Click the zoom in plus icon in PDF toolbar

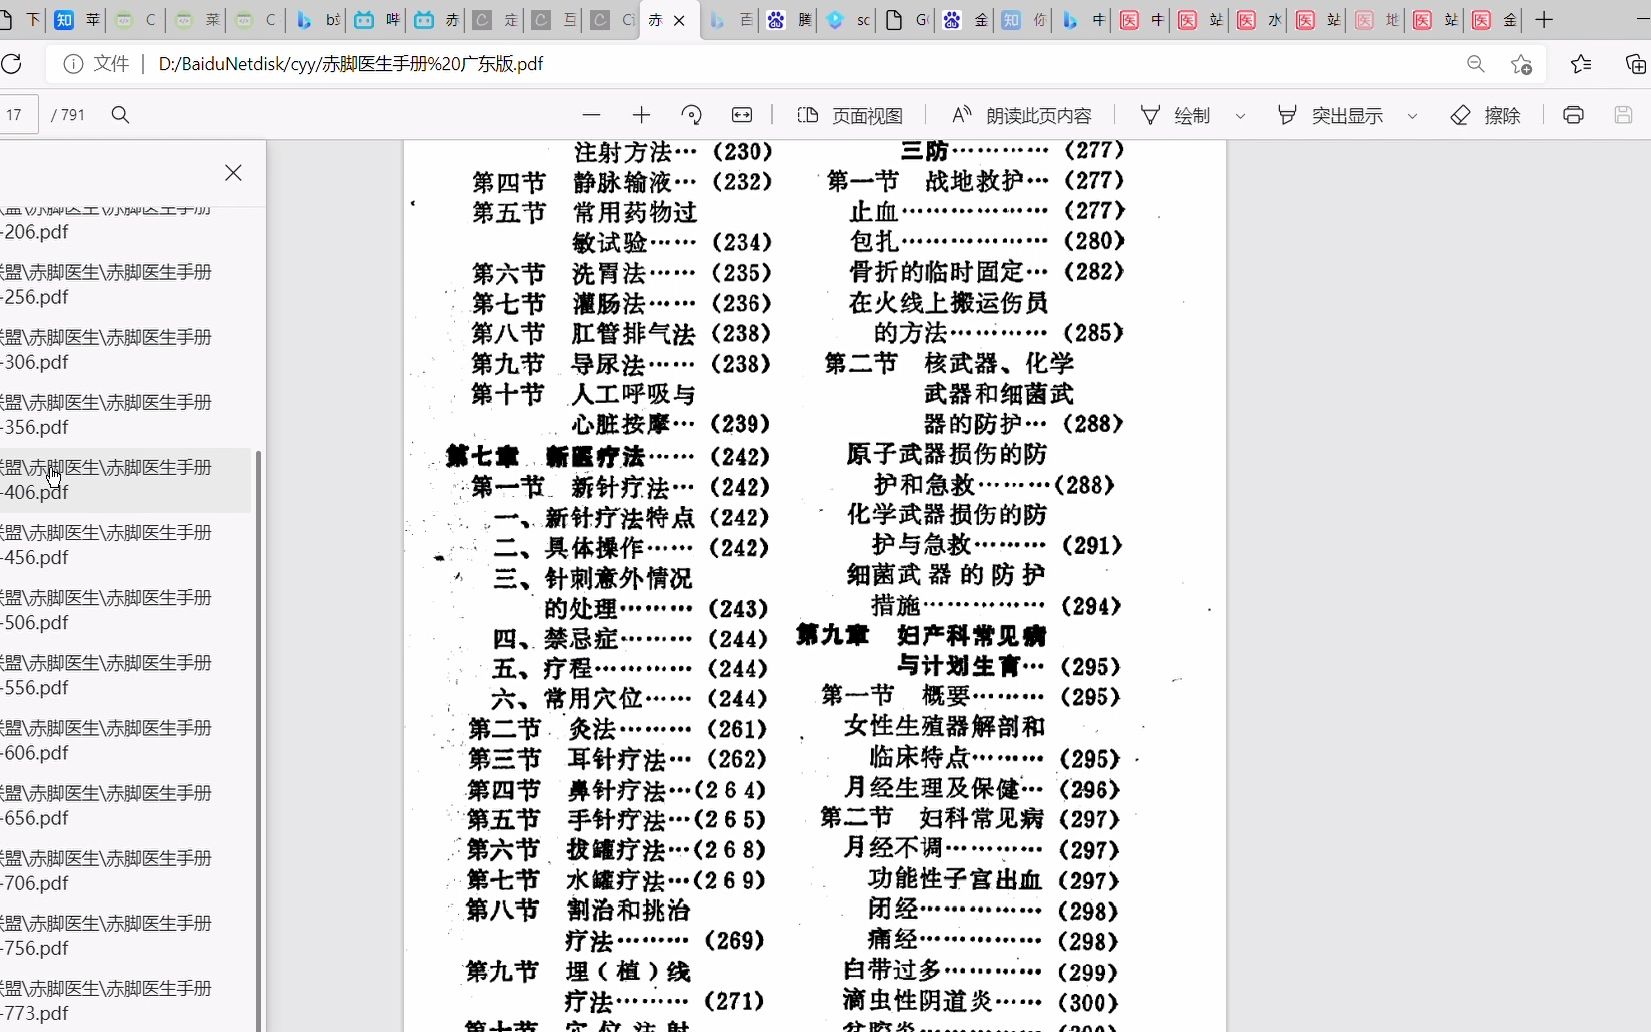click(x=641, y=115)
